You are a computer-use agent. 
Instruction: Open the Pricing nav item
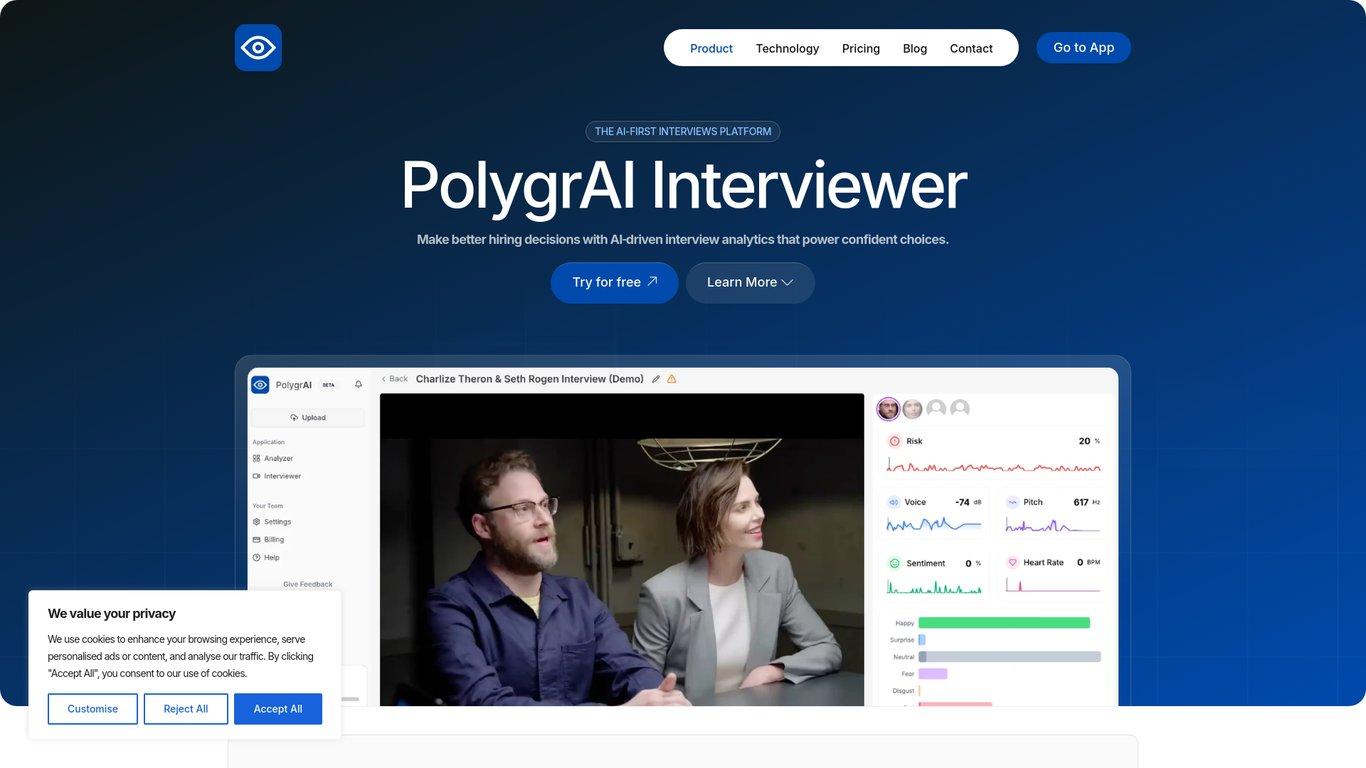coord(861,48)
